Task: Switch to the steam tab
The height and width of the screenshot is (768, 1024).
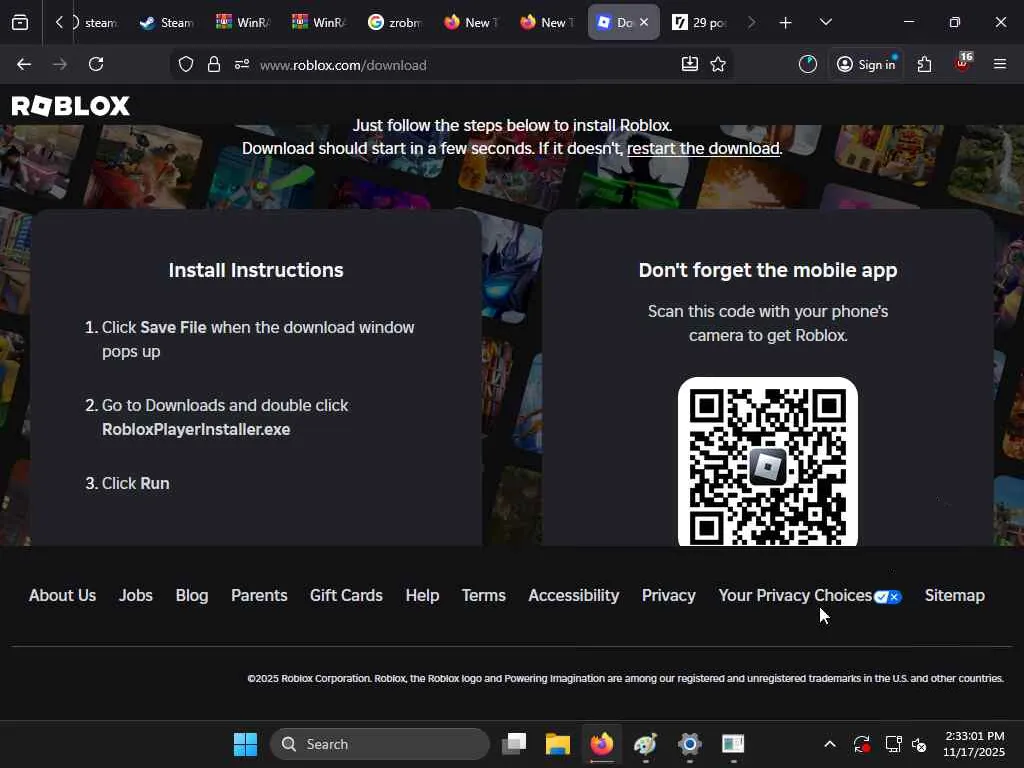Action: pos(96,23)
